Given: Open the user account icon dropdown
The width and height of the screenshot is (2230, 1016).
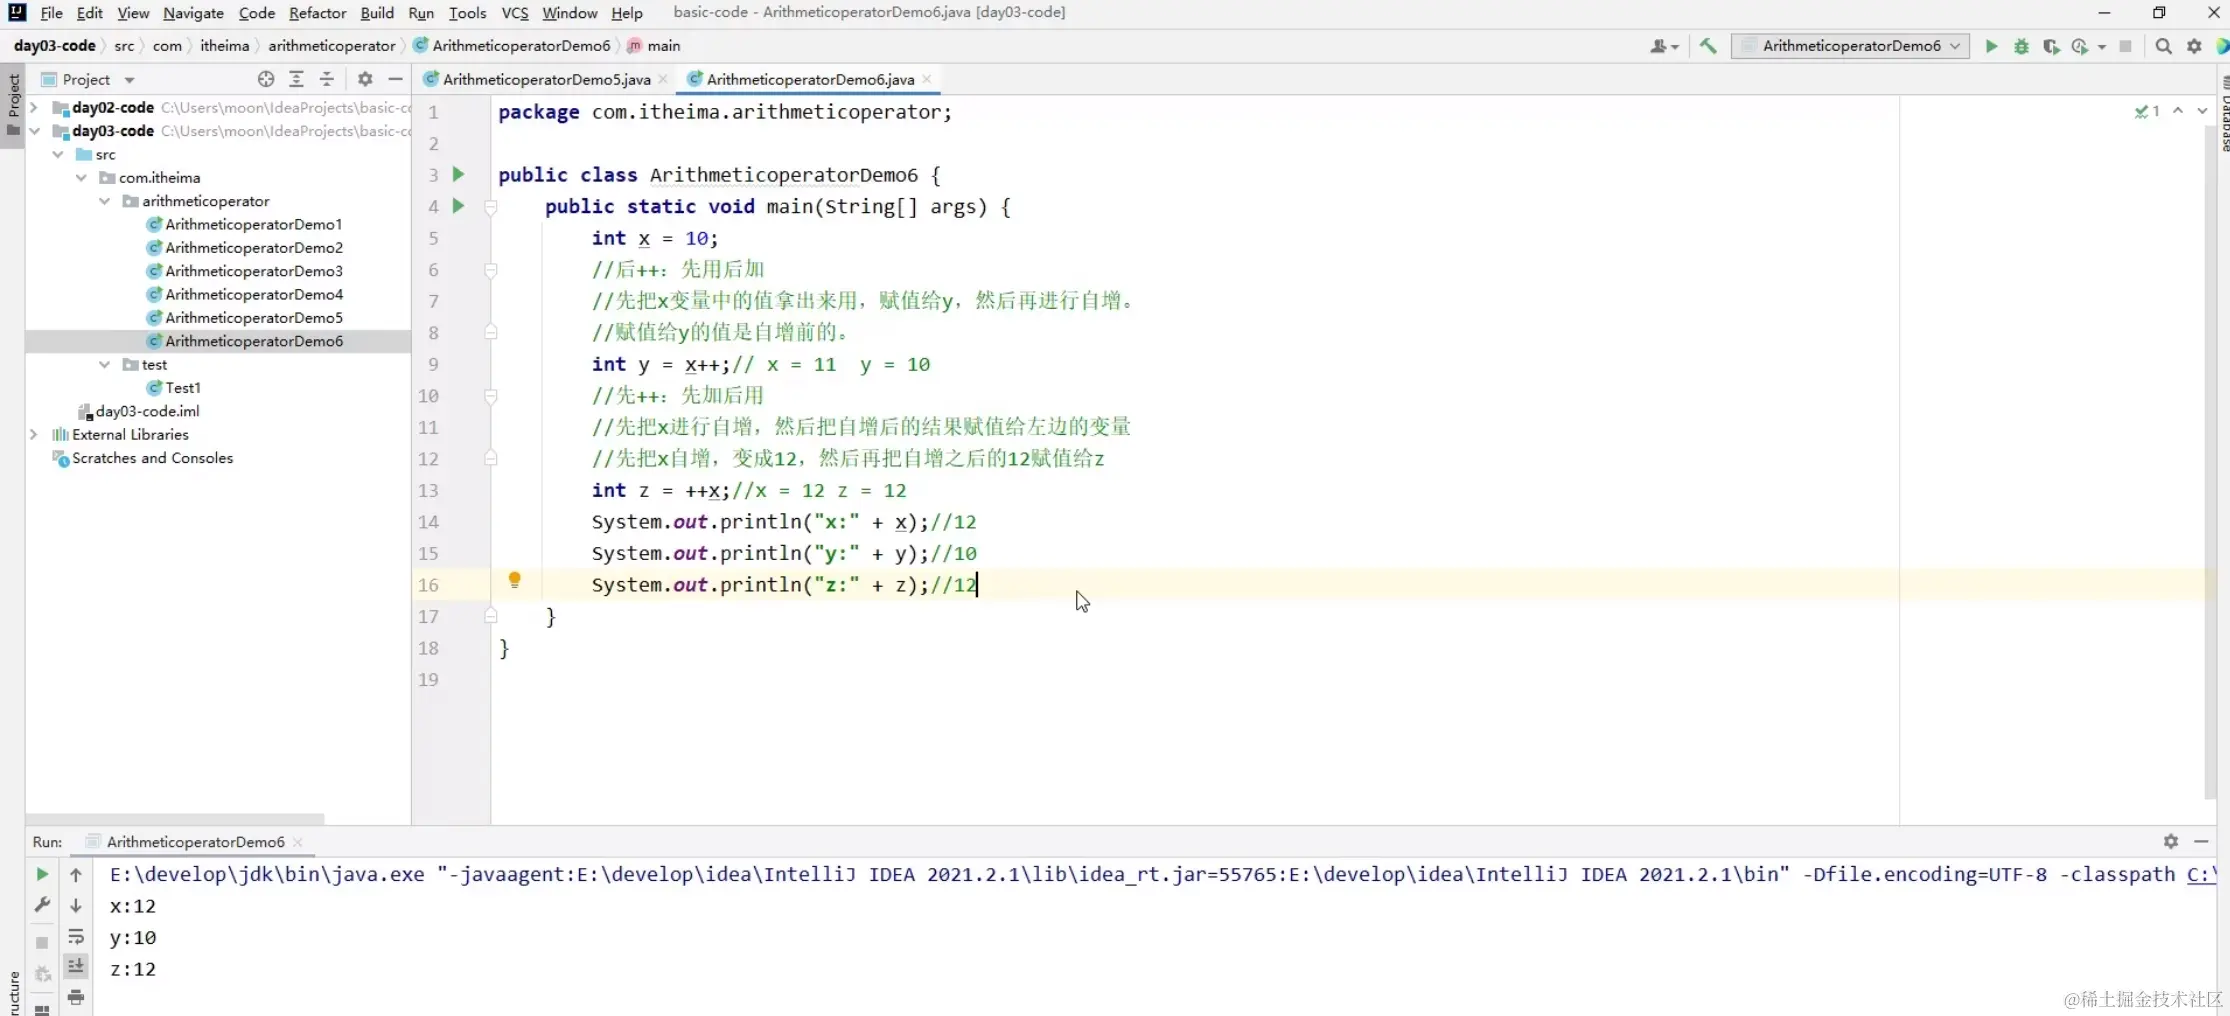Looking at the screenshot, I should pyautogui.click(x=1664, y=46).
